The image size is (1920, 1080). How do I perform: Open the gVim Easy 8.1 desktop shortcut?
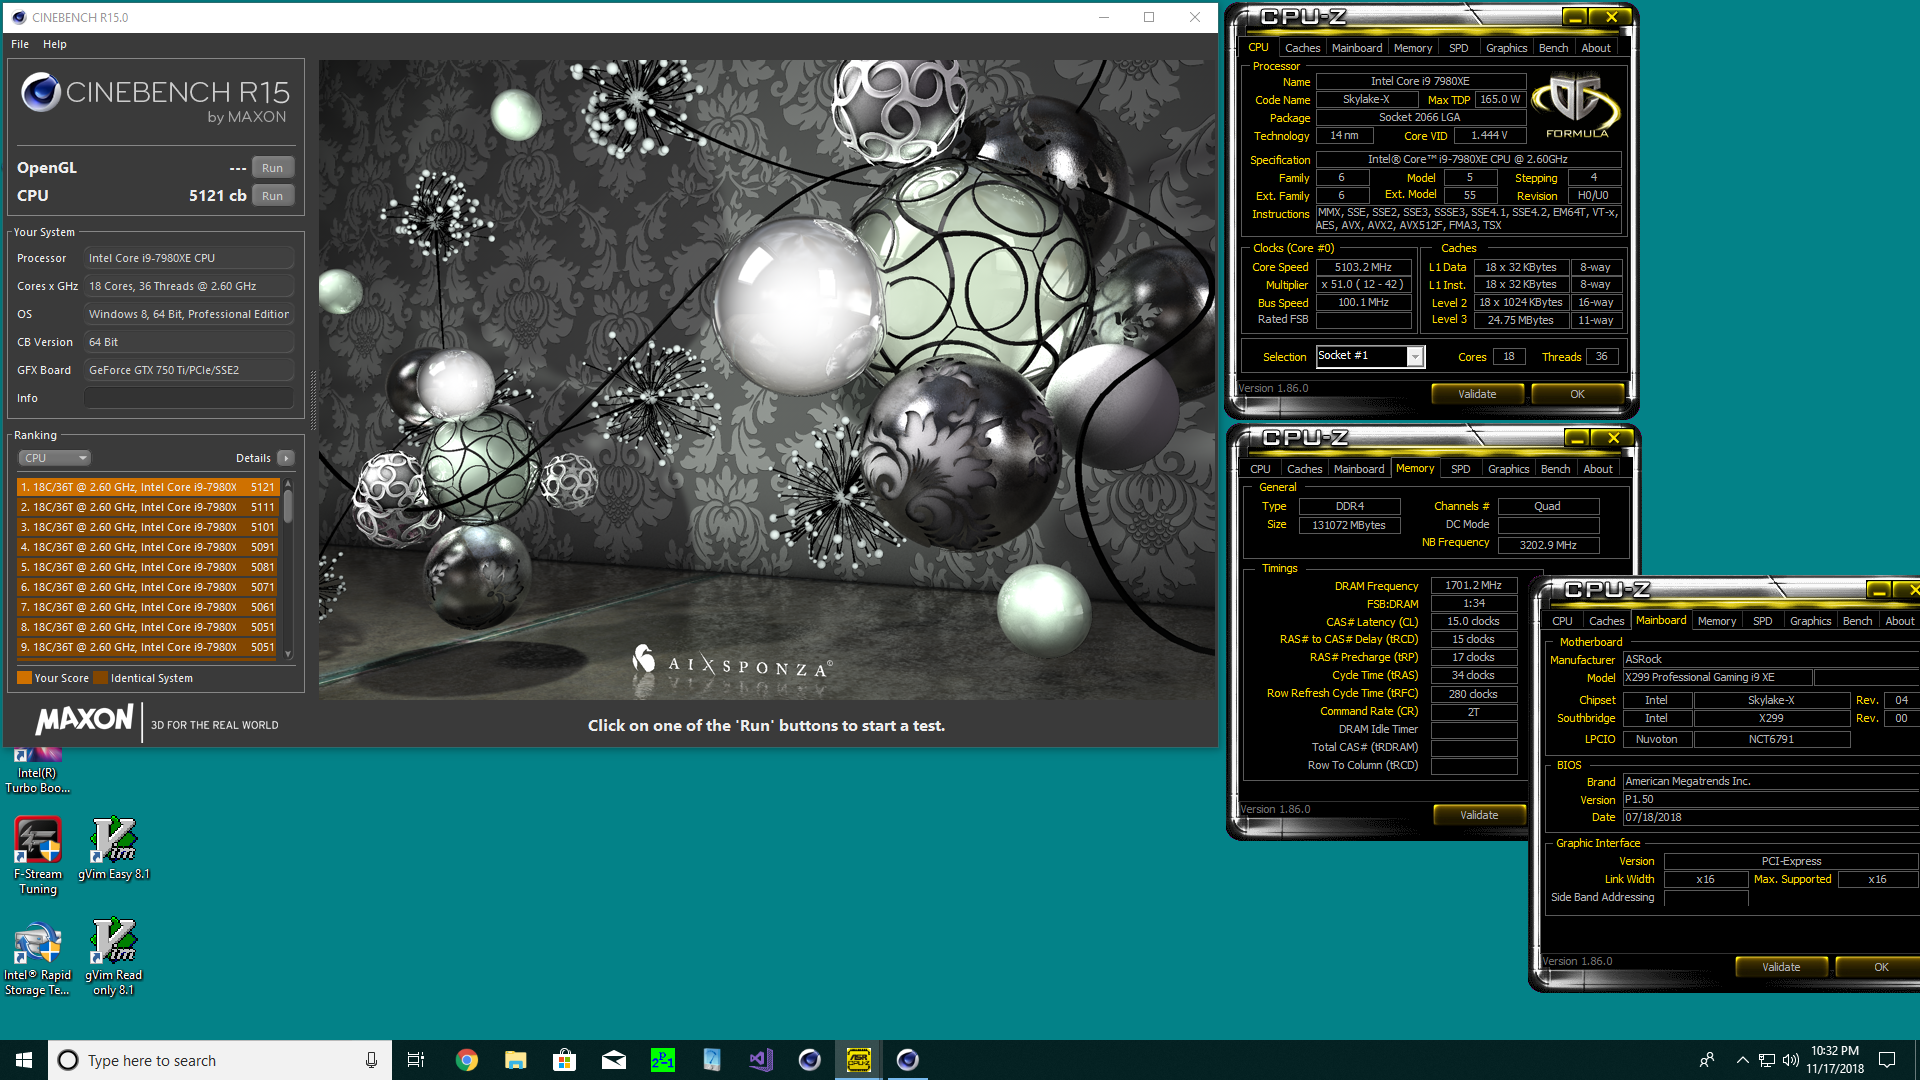click(x=114, y=849)
